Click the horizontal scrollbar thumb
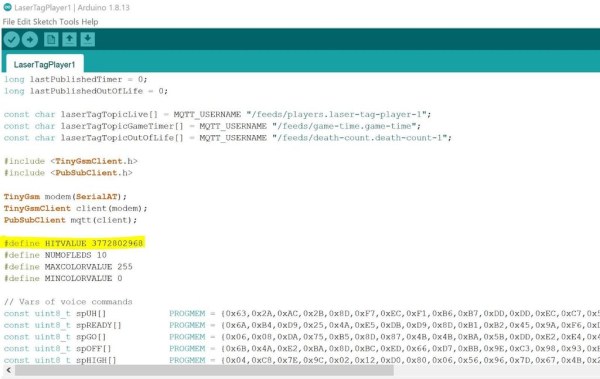The width and height of the screenshot is (600, 379). [x=204, y=370]
